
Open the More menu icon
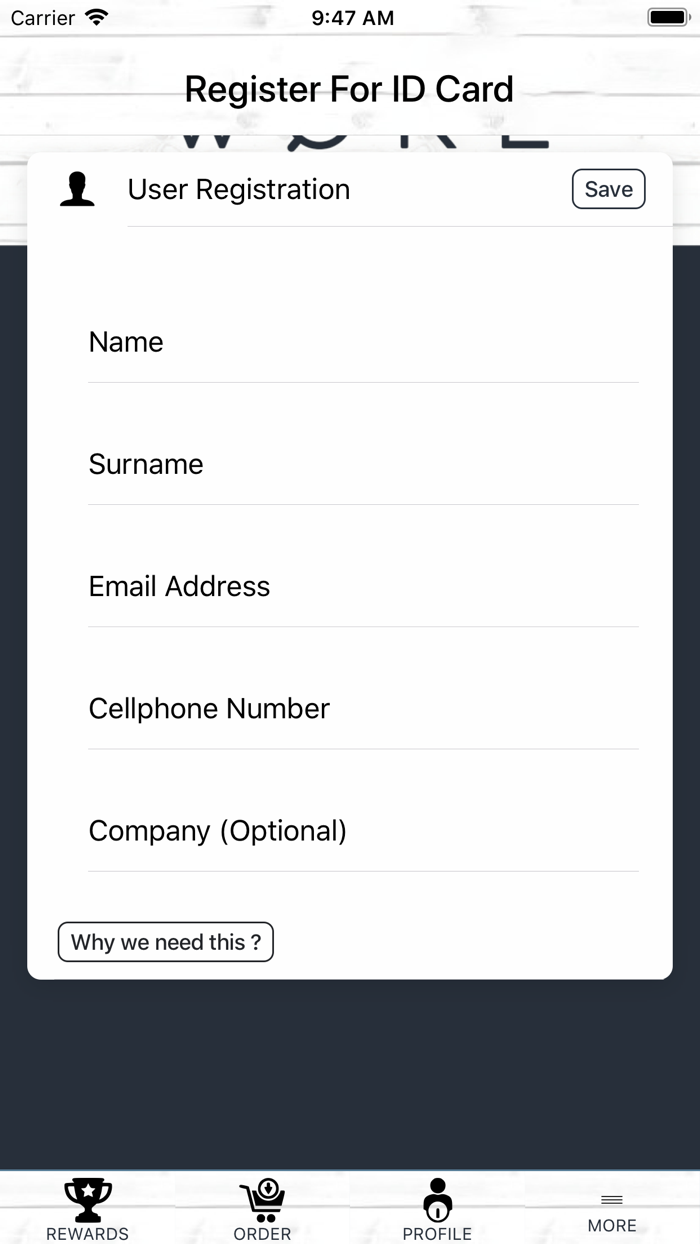click(612, 1199)
